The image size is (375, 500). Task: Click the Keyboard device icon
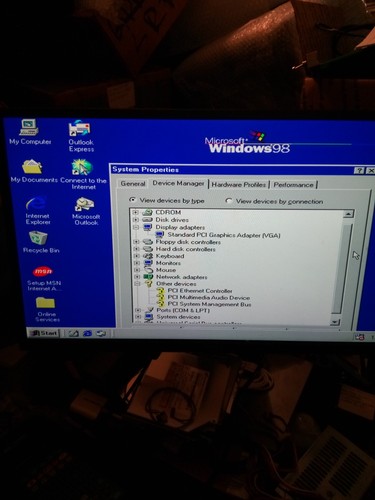tap(148, 256)
